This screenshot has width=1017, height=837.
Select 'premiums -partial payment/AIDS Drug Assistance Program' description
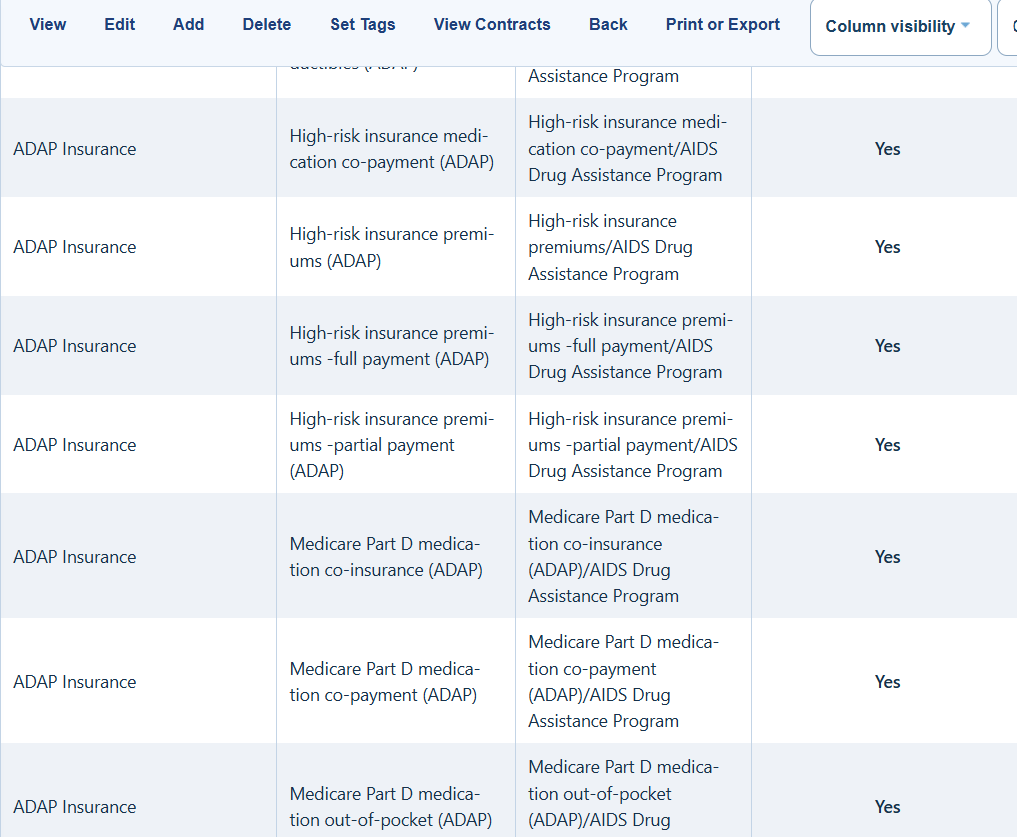pyautogui.click(x=633, y=445)
